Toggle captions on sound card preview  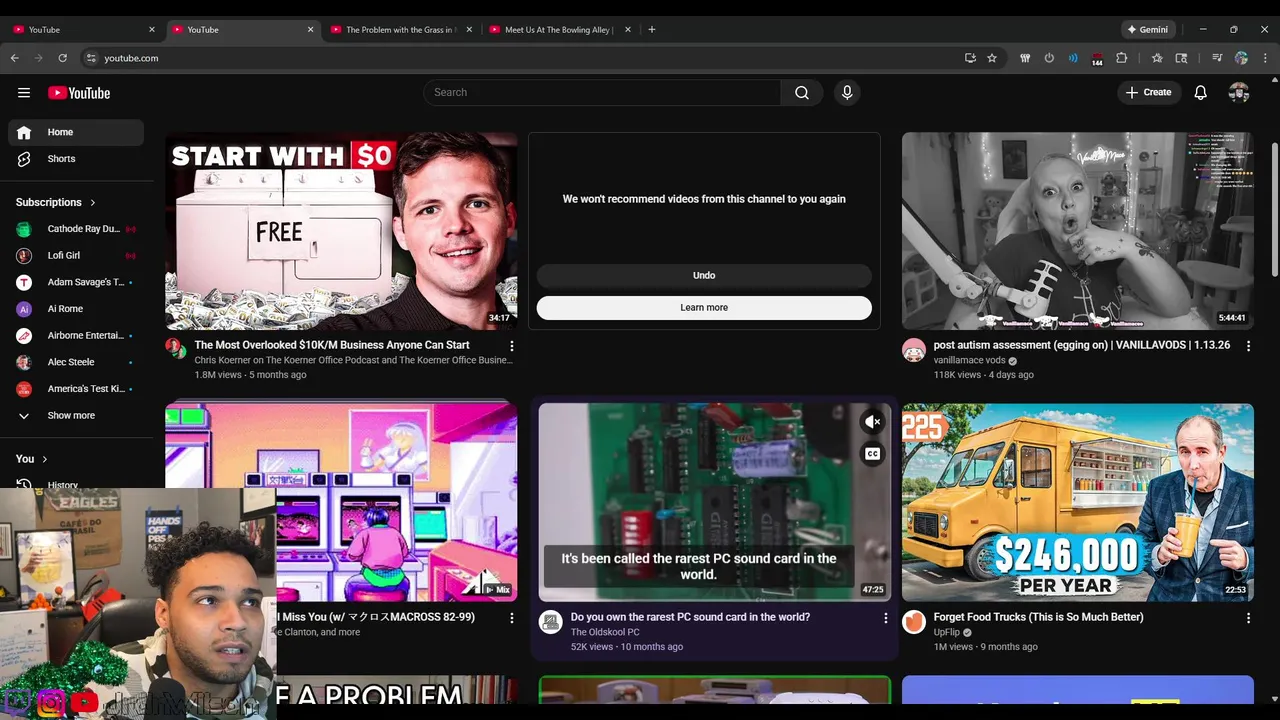click(872, 454)
